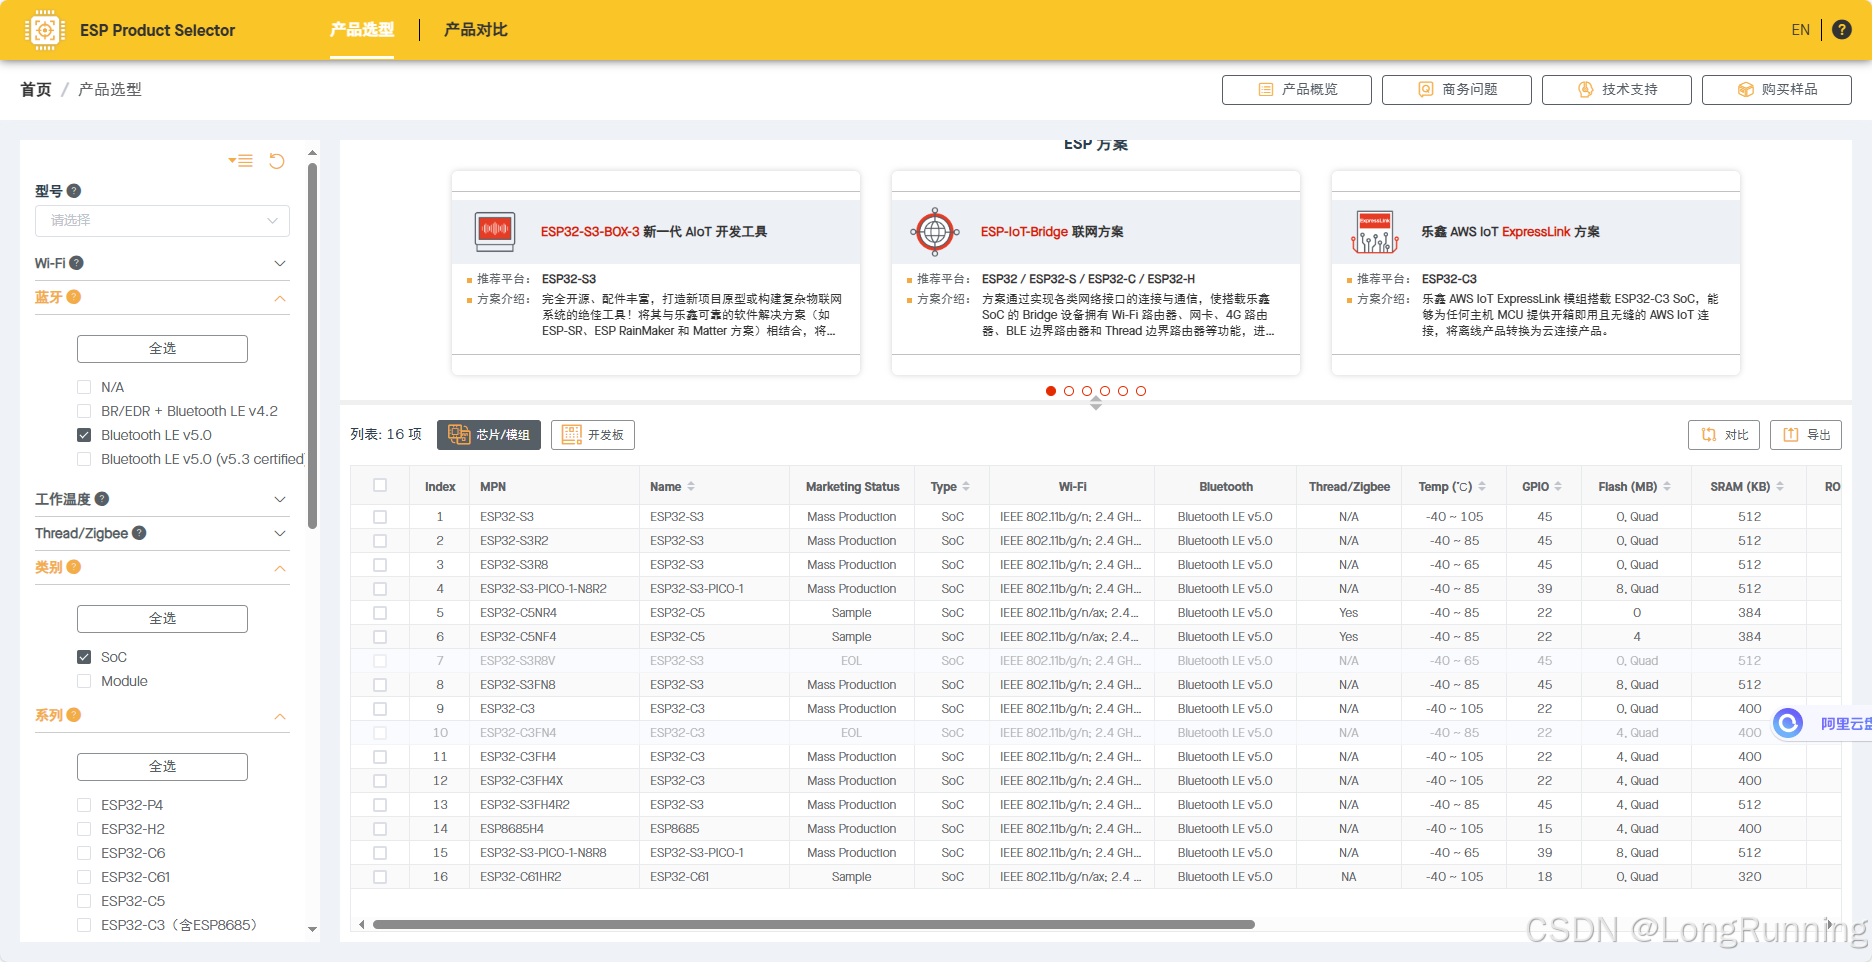Switch to the 产品选型 tab
The image size is (1872, 962).
(x=362, y=30)
